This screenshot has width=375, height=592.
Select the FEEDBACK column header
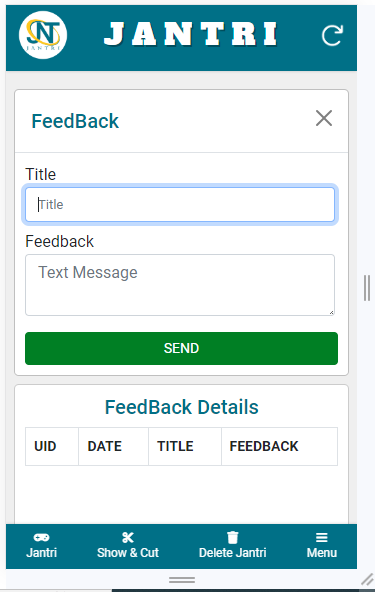click(x=264, y=446)
